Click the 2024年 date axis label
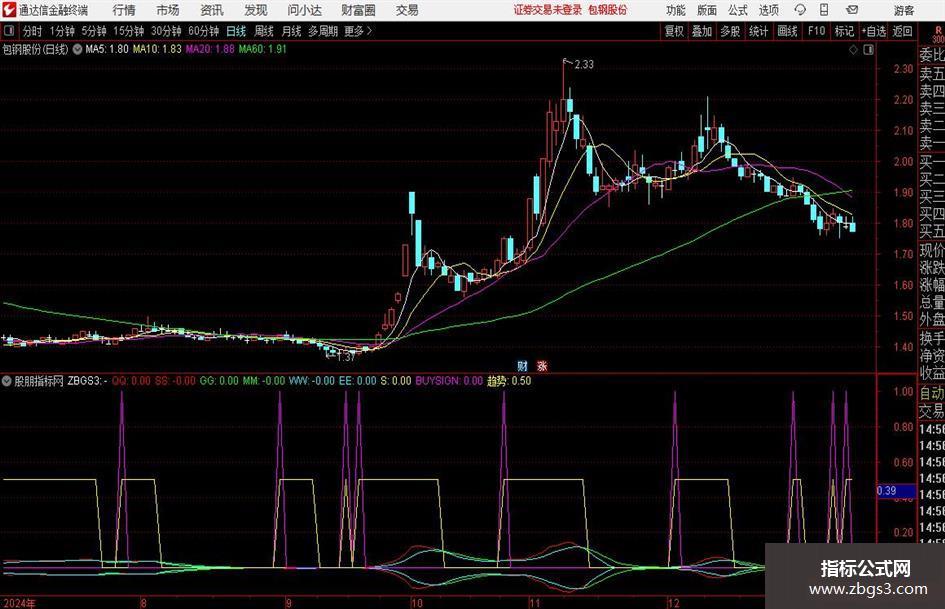 pos(19,603)
